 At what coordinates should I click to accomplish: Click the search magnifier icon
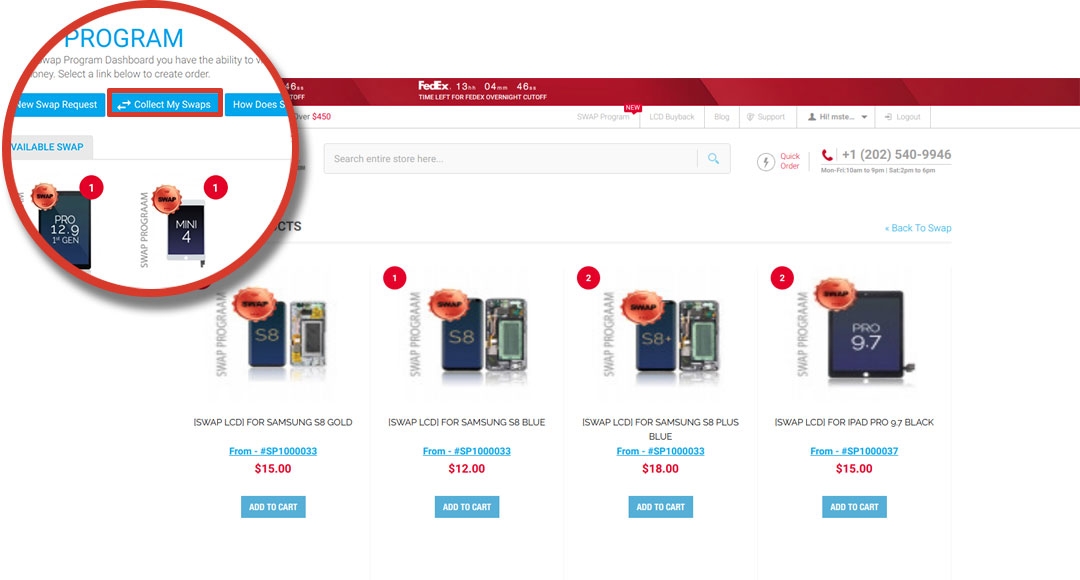(714, 158)
